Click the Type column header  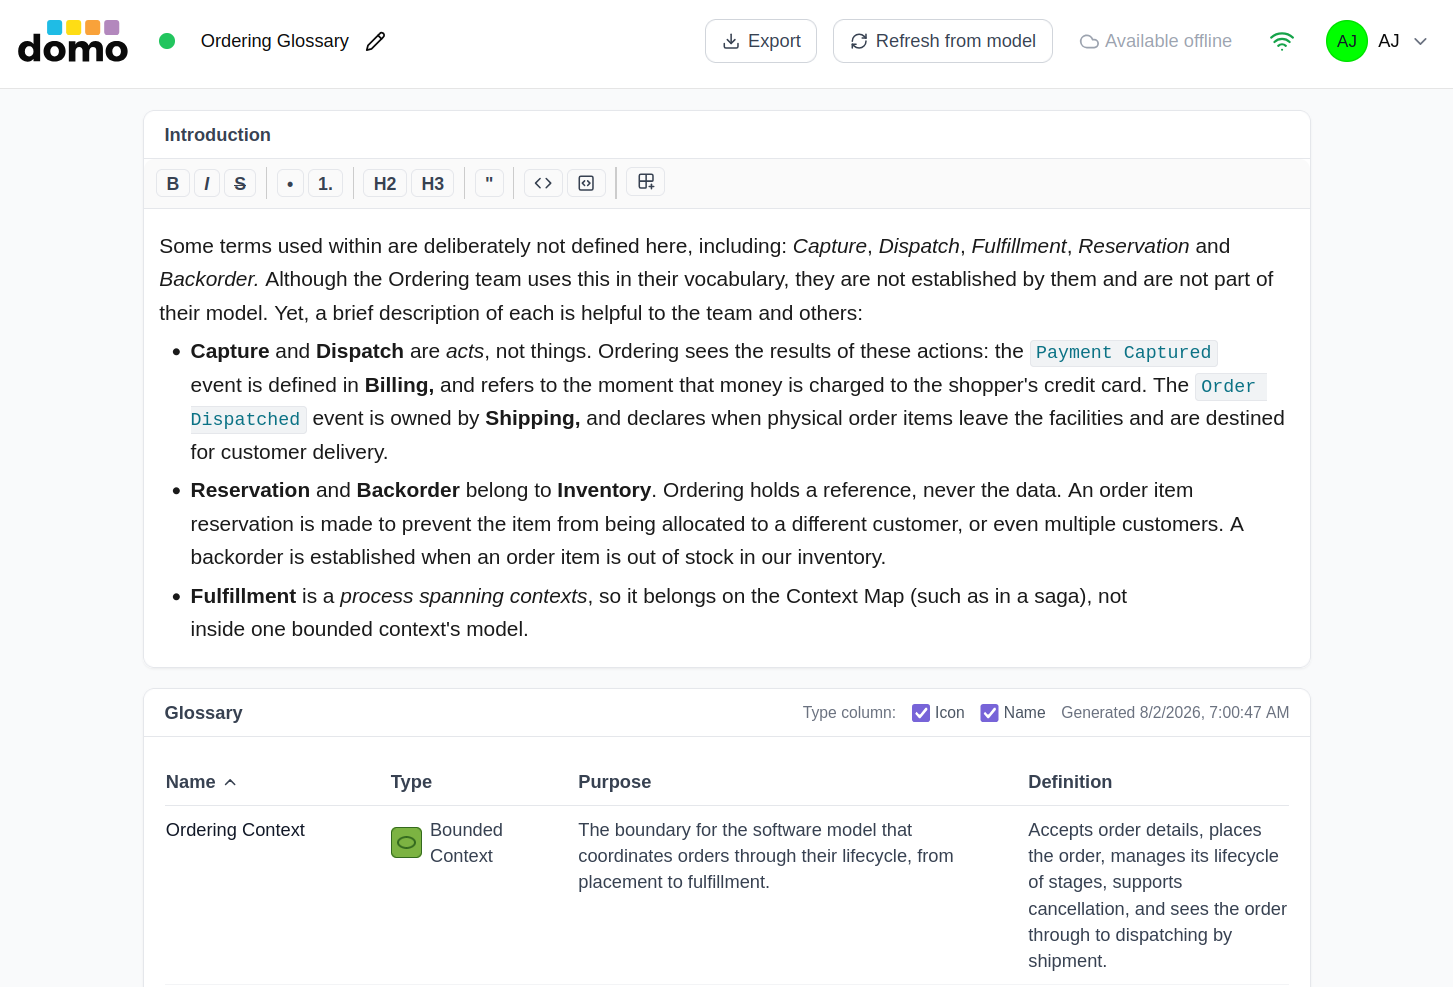(x=411, y=782)
